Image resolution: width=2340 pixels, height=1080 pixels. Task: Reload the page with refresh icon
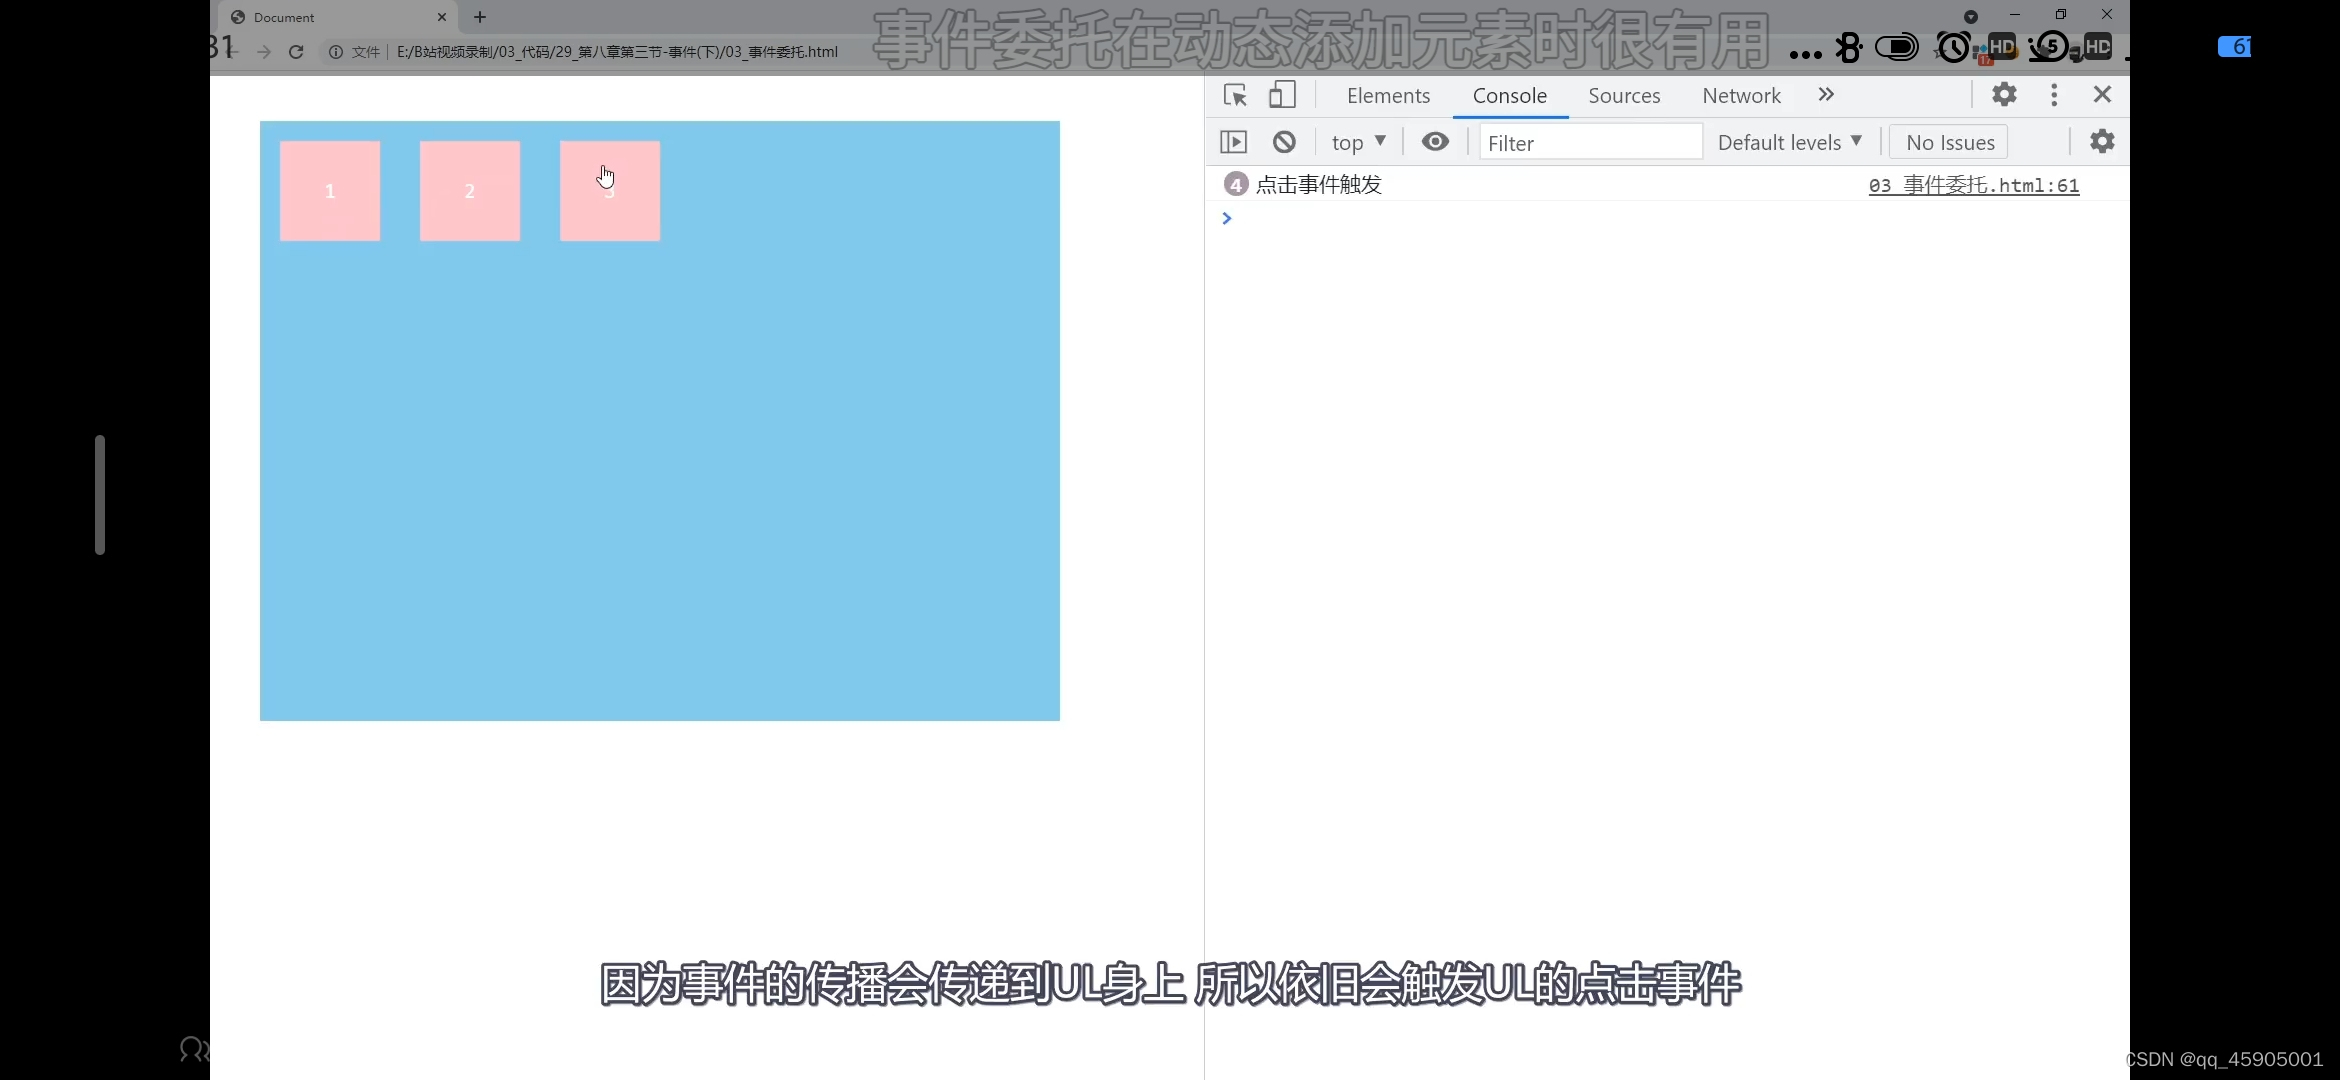(x=296, y=52)
